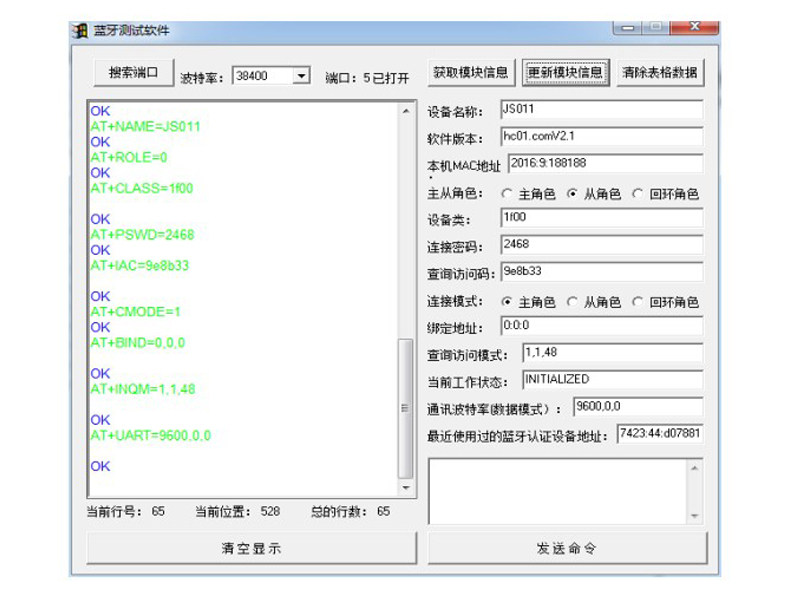Click the 清空显示 button
This screenshot has height=604, width=800.
252,548
